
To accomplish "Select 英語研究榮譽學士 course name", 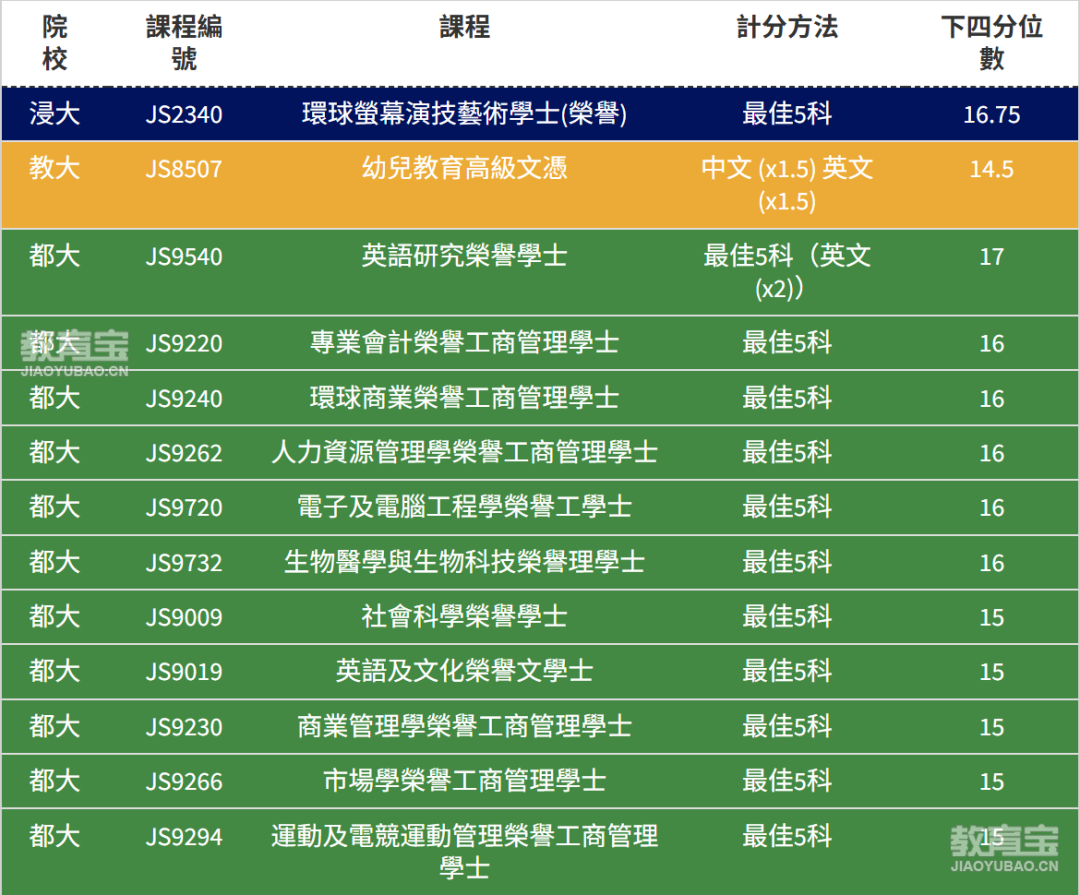I will (464, 256).
